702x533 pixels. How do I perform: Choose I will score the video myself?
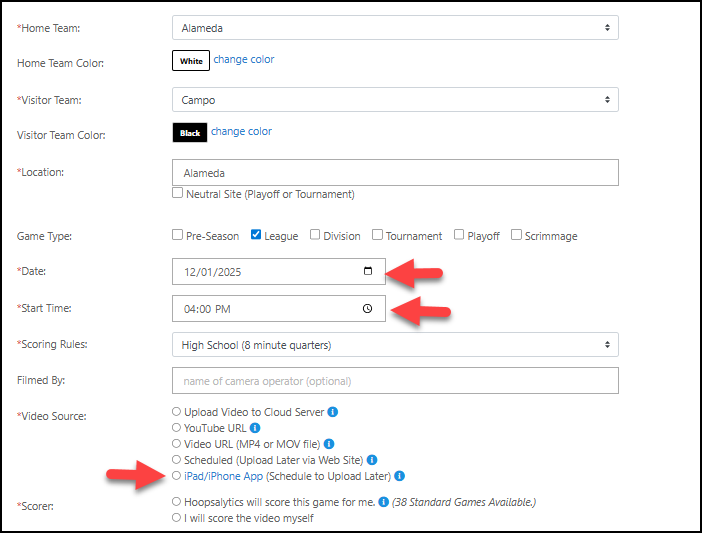pyautogui.click(x=177, y=517)
